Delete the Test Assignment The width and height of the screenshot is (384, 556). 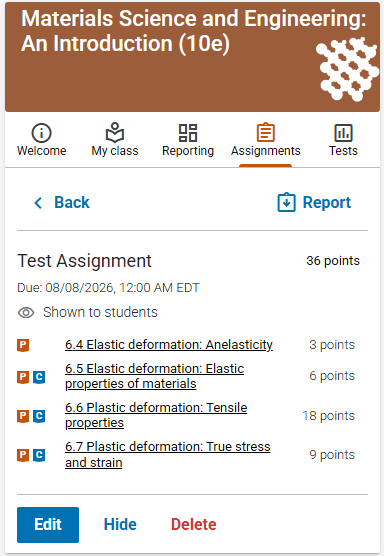194,524
